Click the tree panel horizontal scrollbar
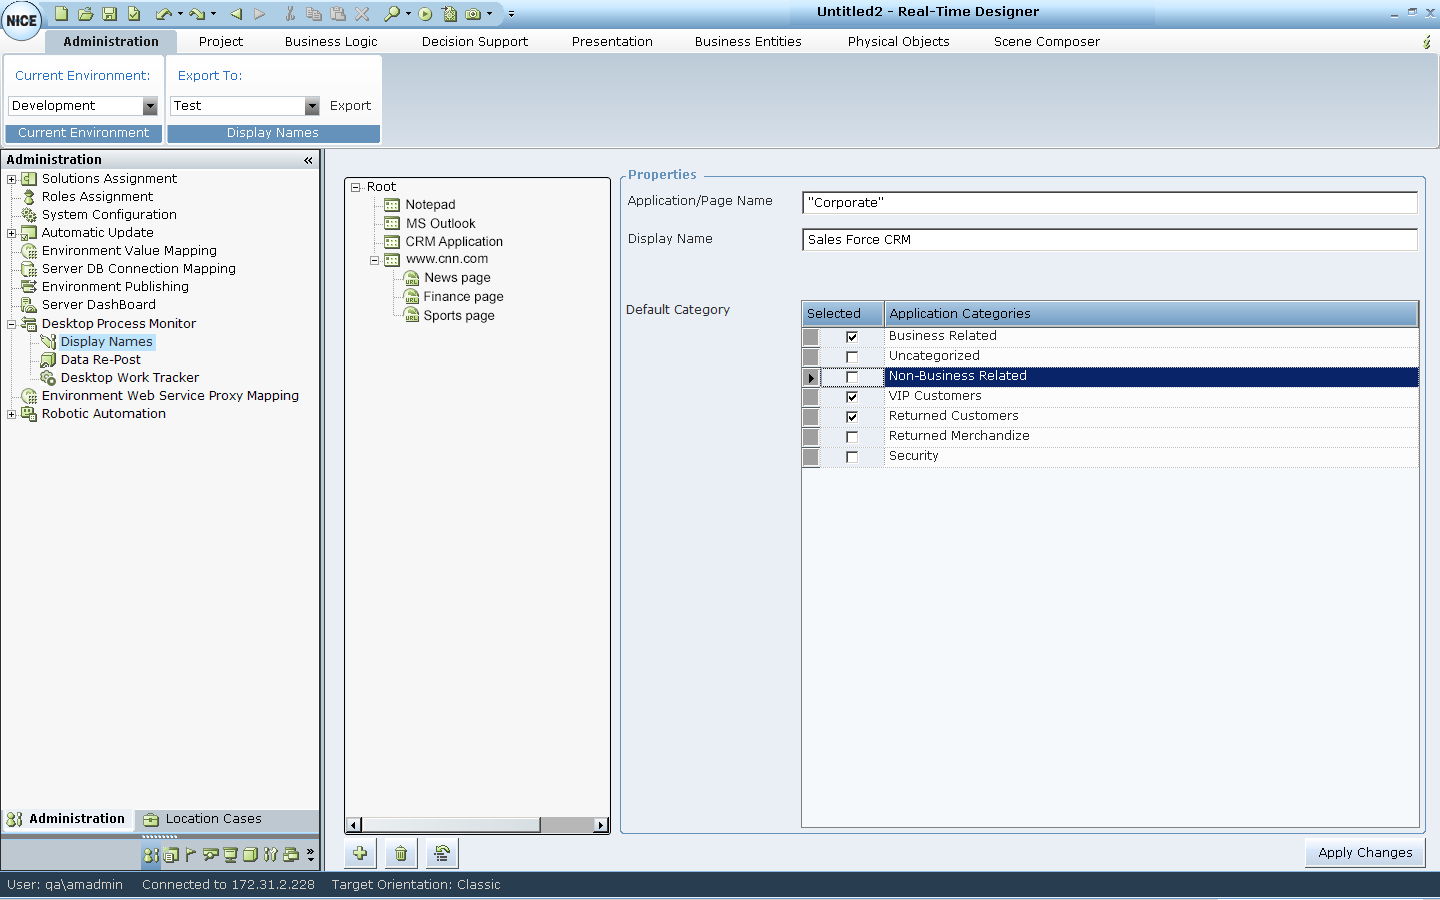Screen dimensions: 1440x900 (x=450, y=825)
